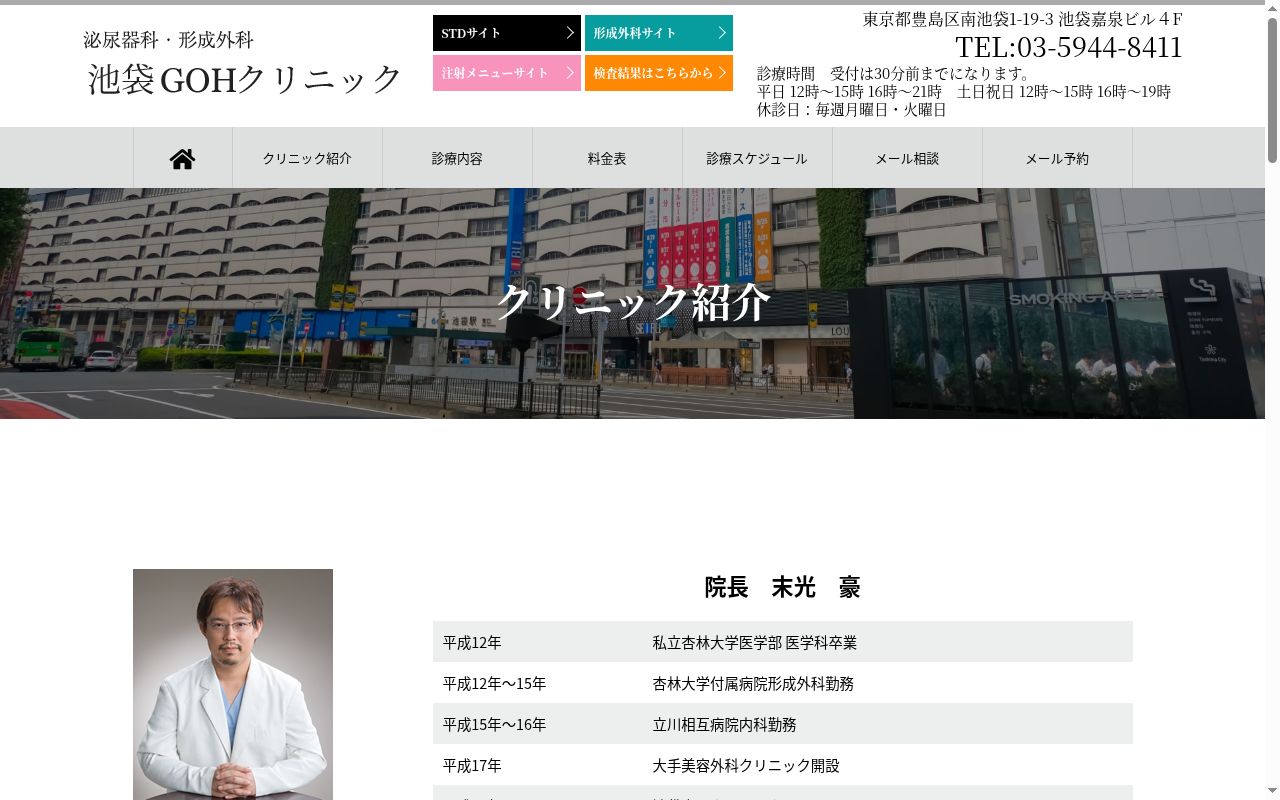Click the cell 私立杏林大学医学部 医学科卒業
The height and width of the screenshot is (800, 1280).
tap(755, 642)
